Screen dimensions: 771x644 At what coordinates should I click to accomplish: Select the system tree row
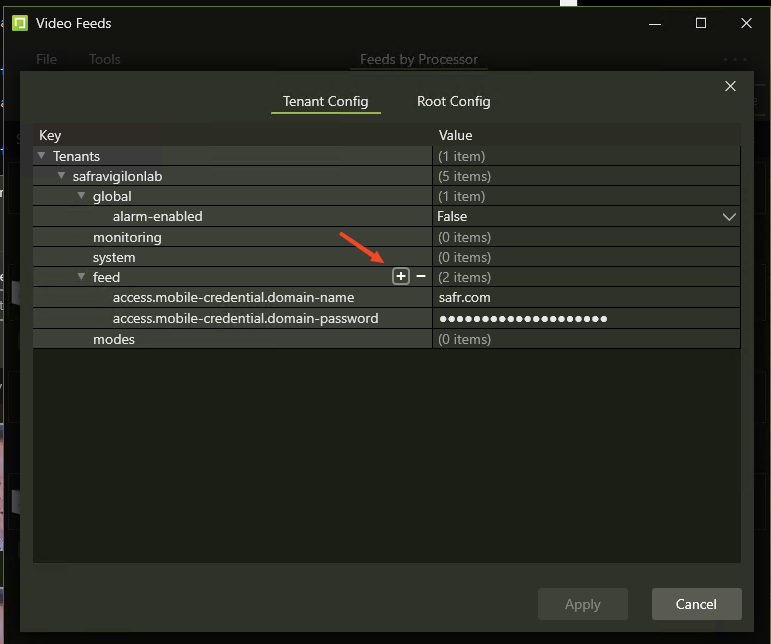coord(114,258)
